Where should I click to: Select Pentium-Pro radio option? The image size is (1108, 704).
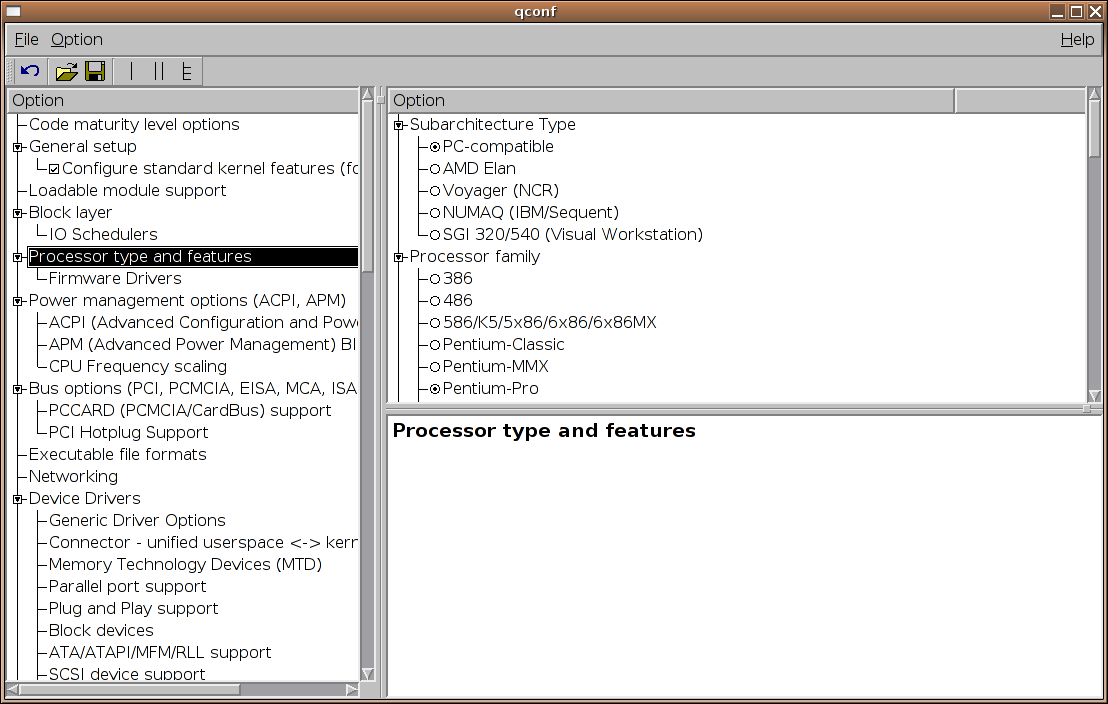point(435,389)
